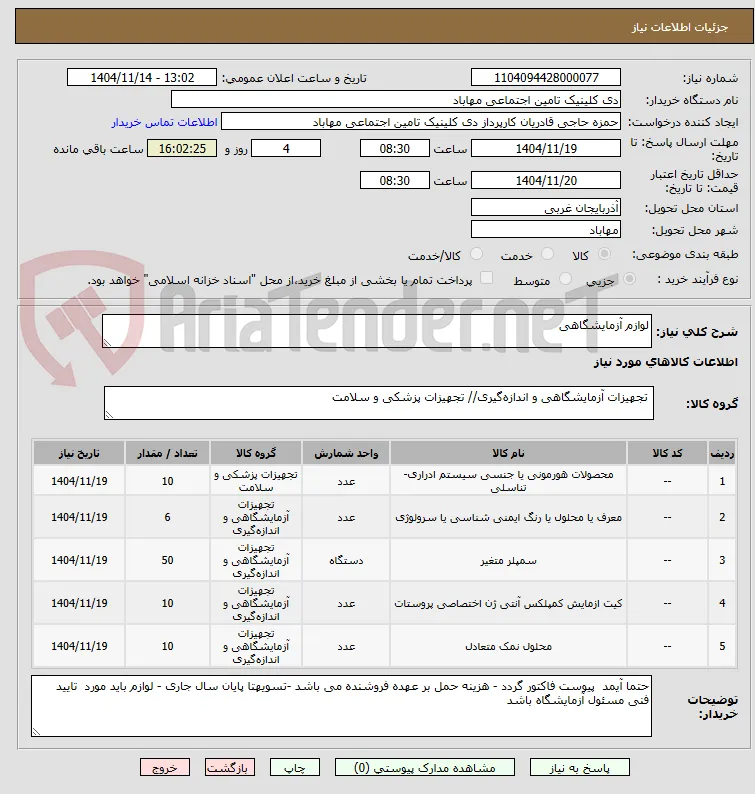Click the واحد شمارش column header
The height and width of the screenshot is (794, 755).
346,453
